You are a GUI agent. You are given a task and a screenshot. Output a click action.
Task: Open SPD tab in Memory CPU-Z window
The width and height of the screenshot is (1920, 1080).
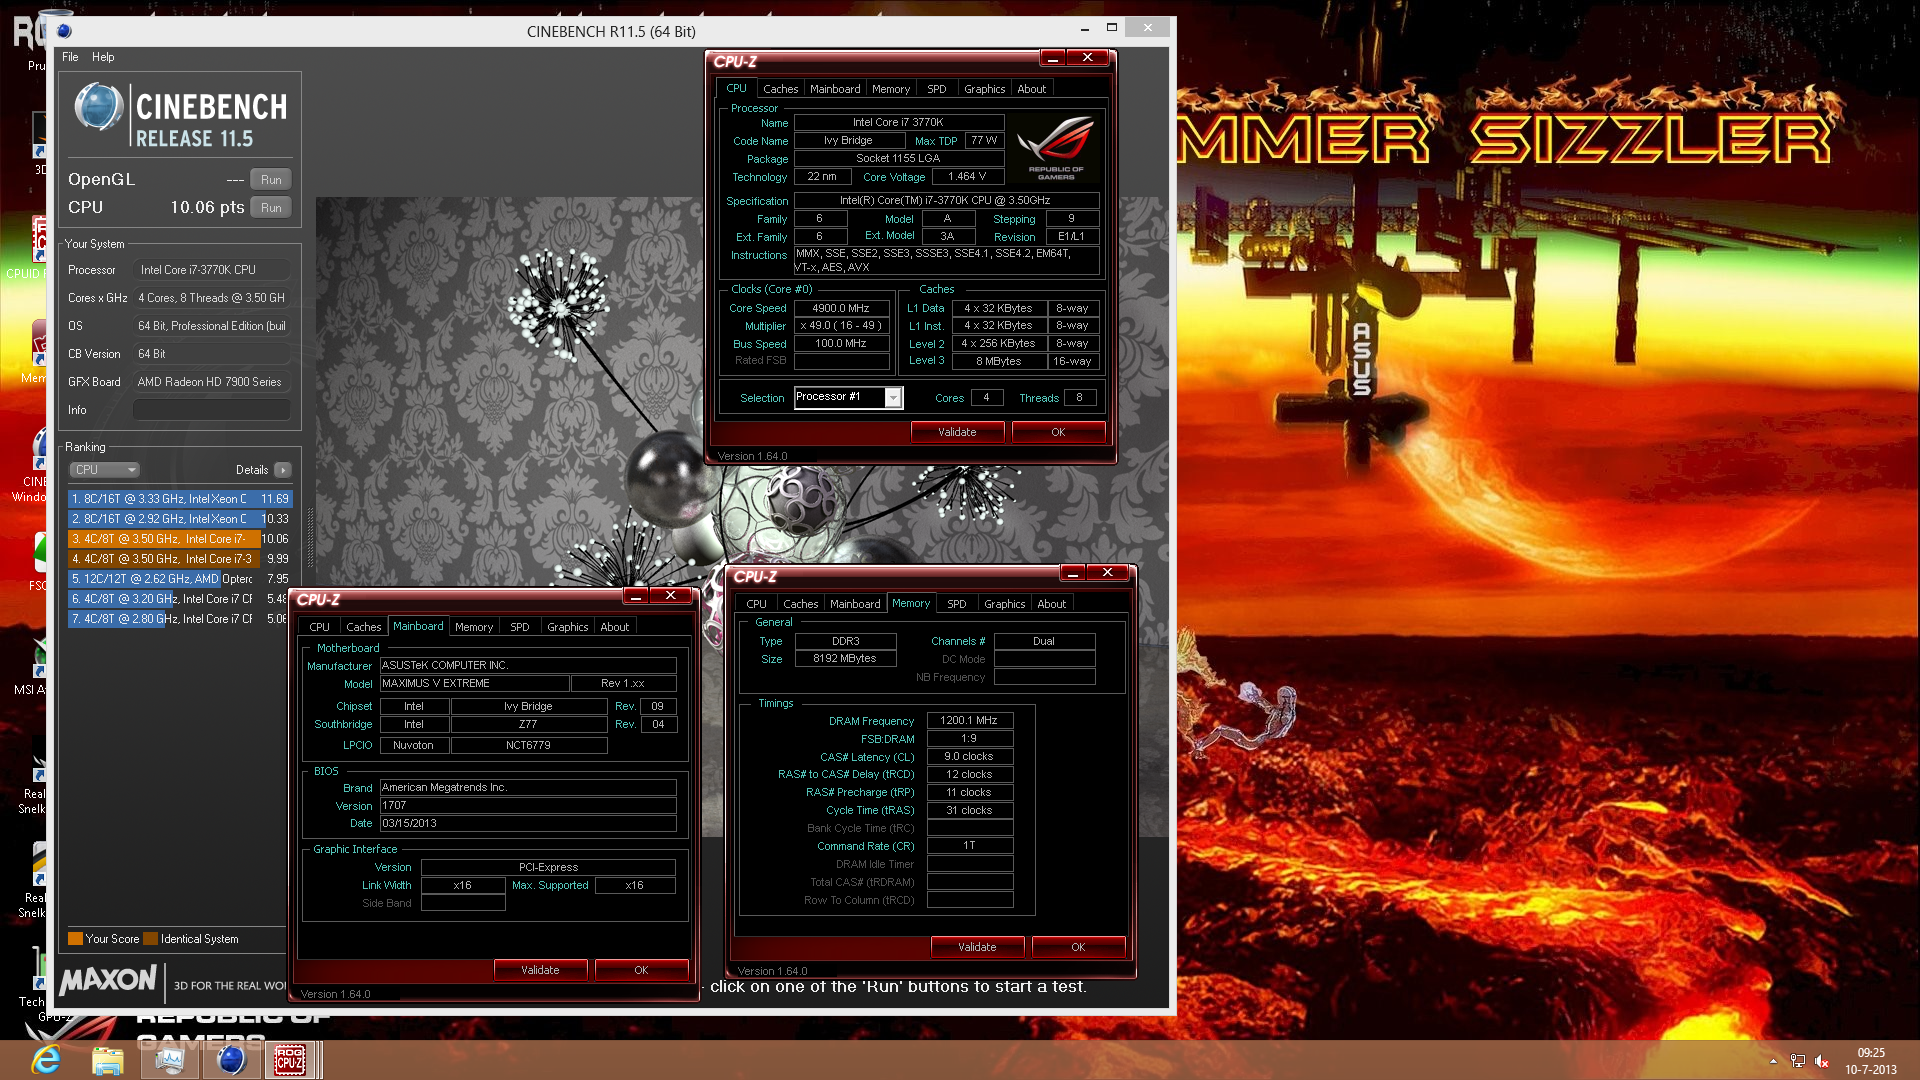(x=956, y=604)
